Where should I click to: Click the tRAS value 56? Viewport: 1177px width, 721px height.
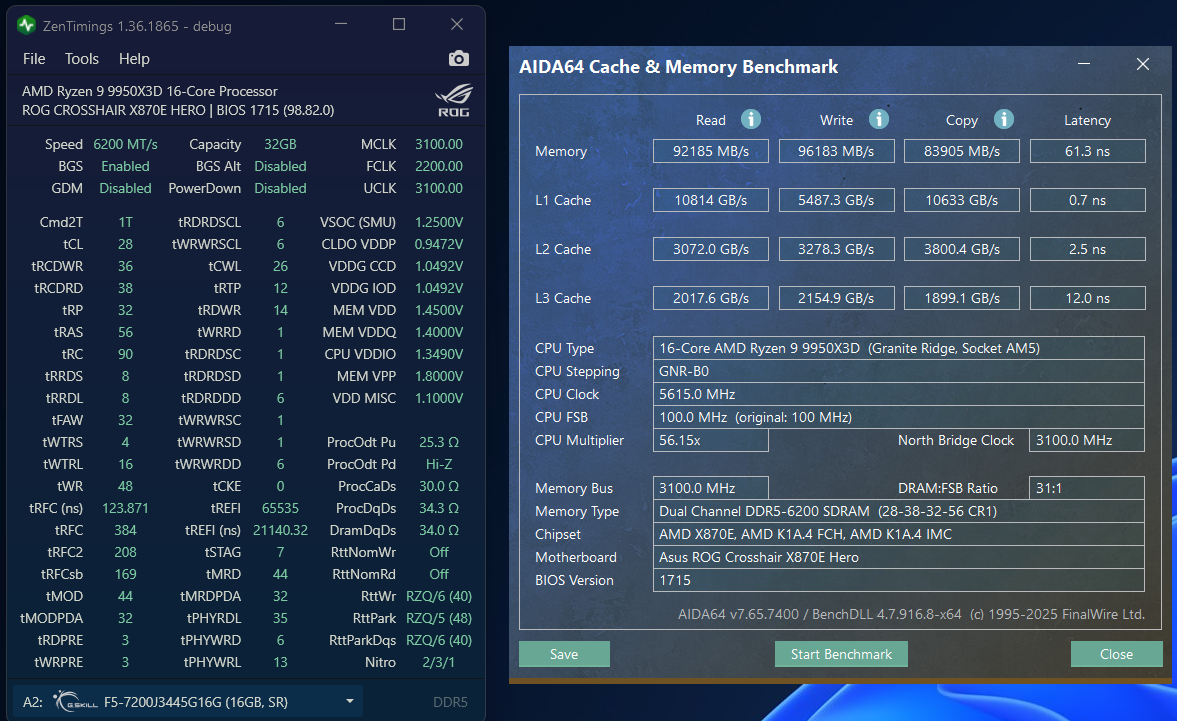(x=125, y=332)
